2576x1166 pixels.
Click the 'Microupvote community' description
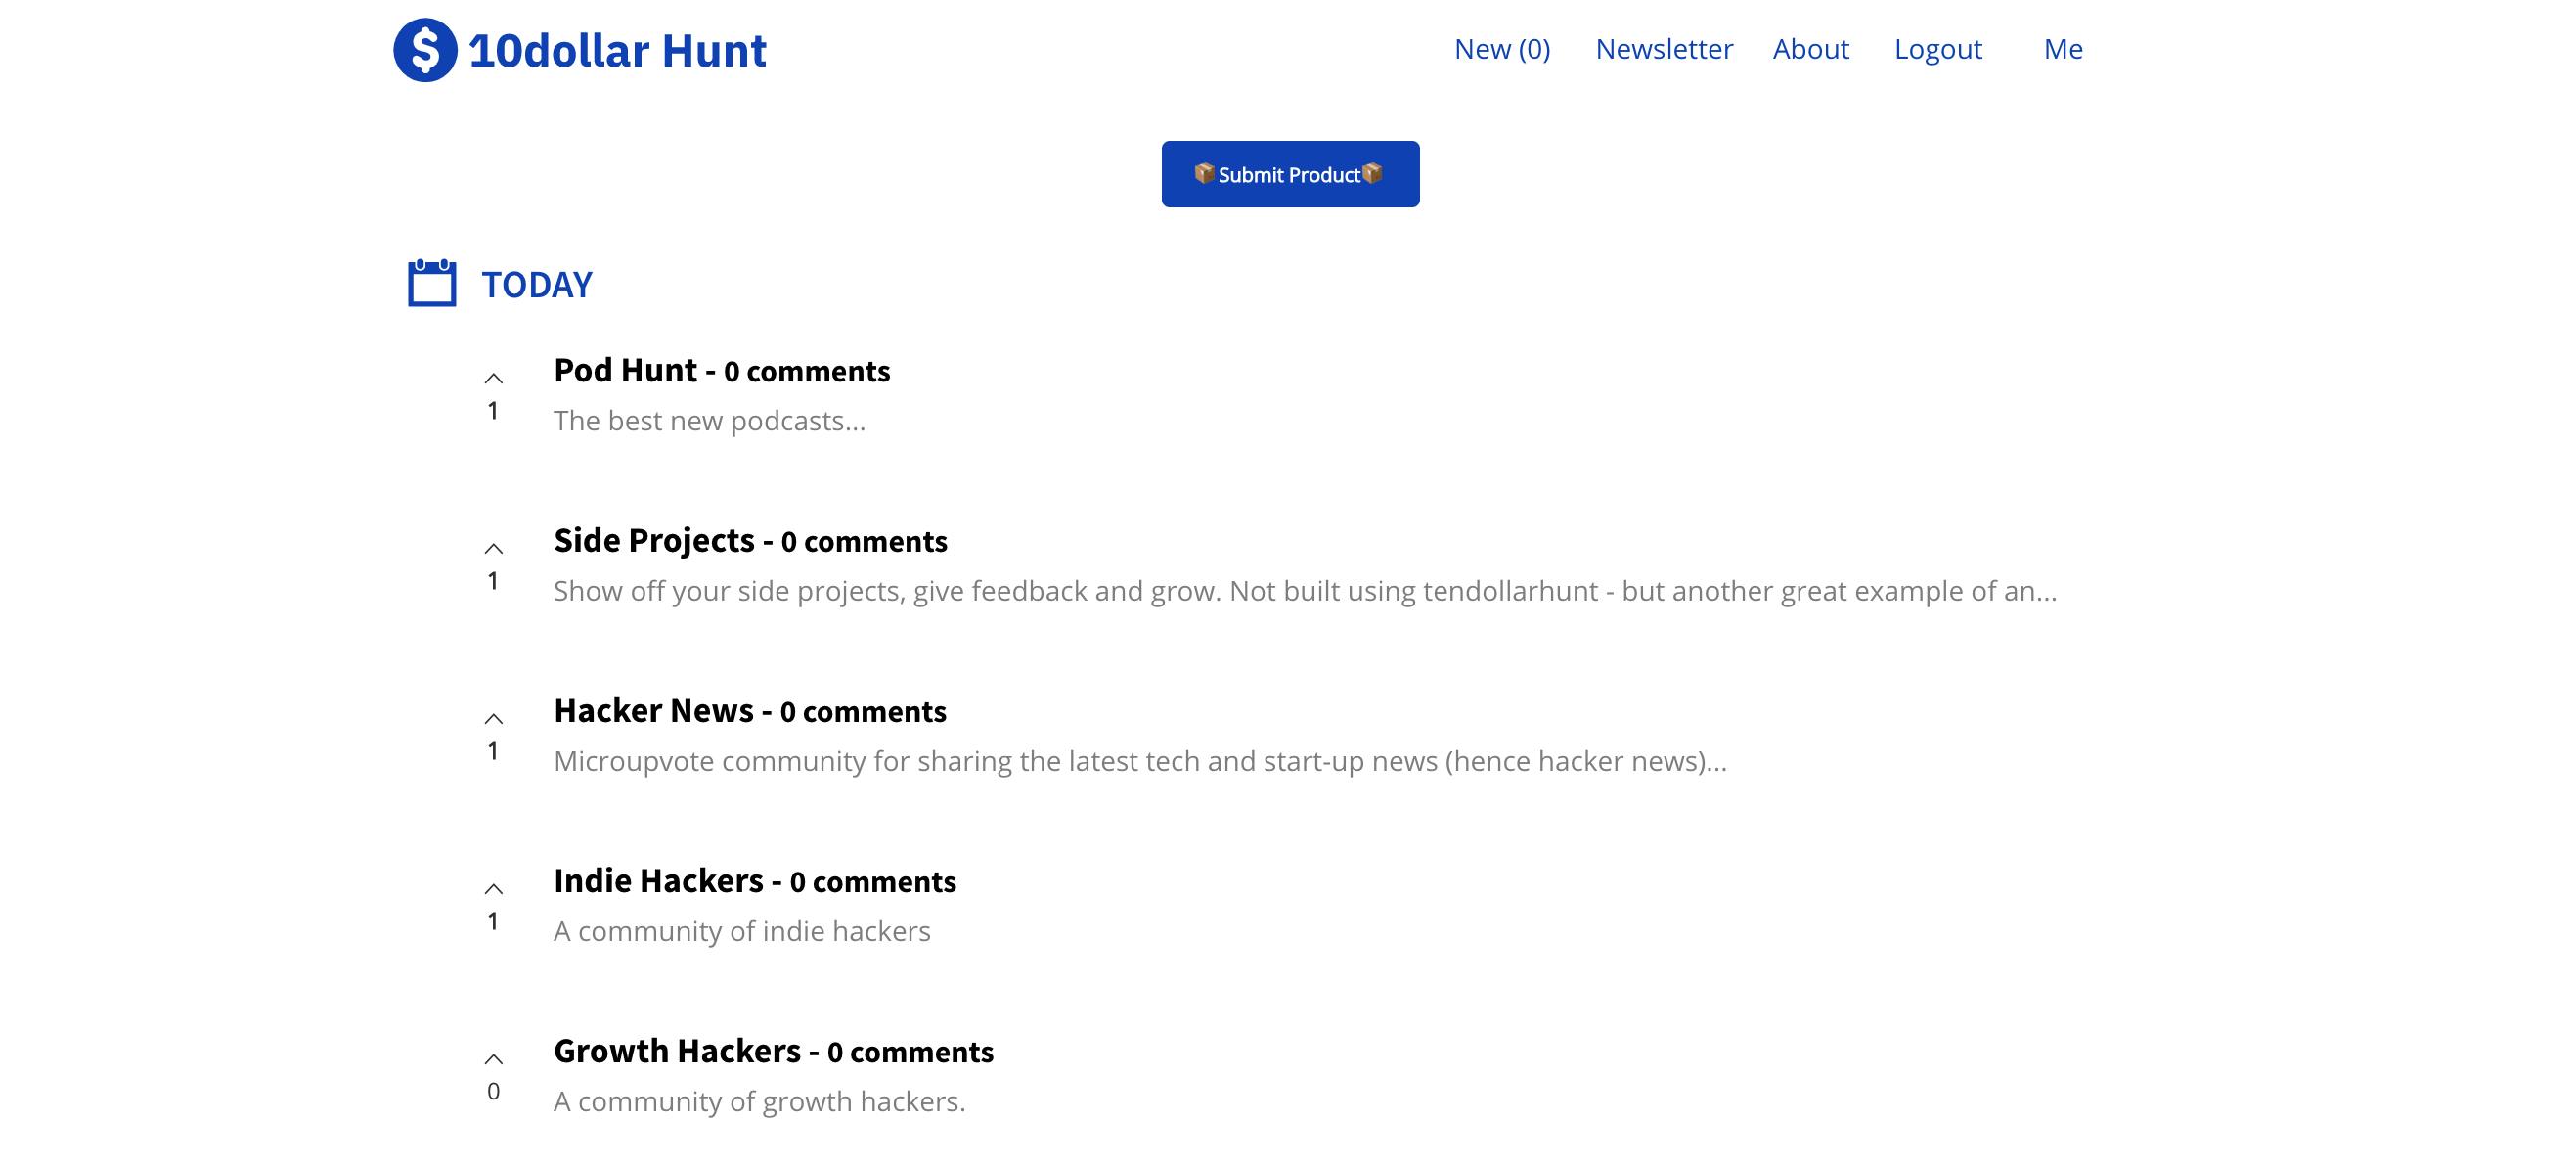[1140, 761]
